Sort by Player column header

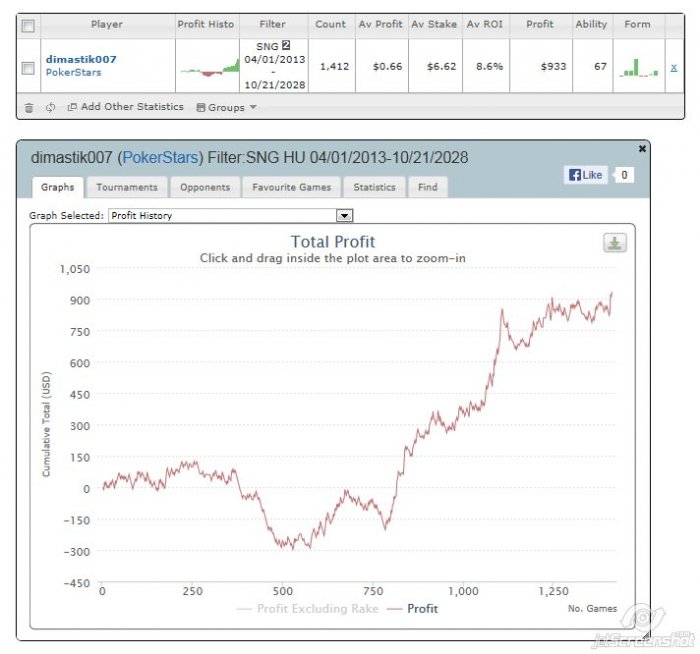point(107,25)
